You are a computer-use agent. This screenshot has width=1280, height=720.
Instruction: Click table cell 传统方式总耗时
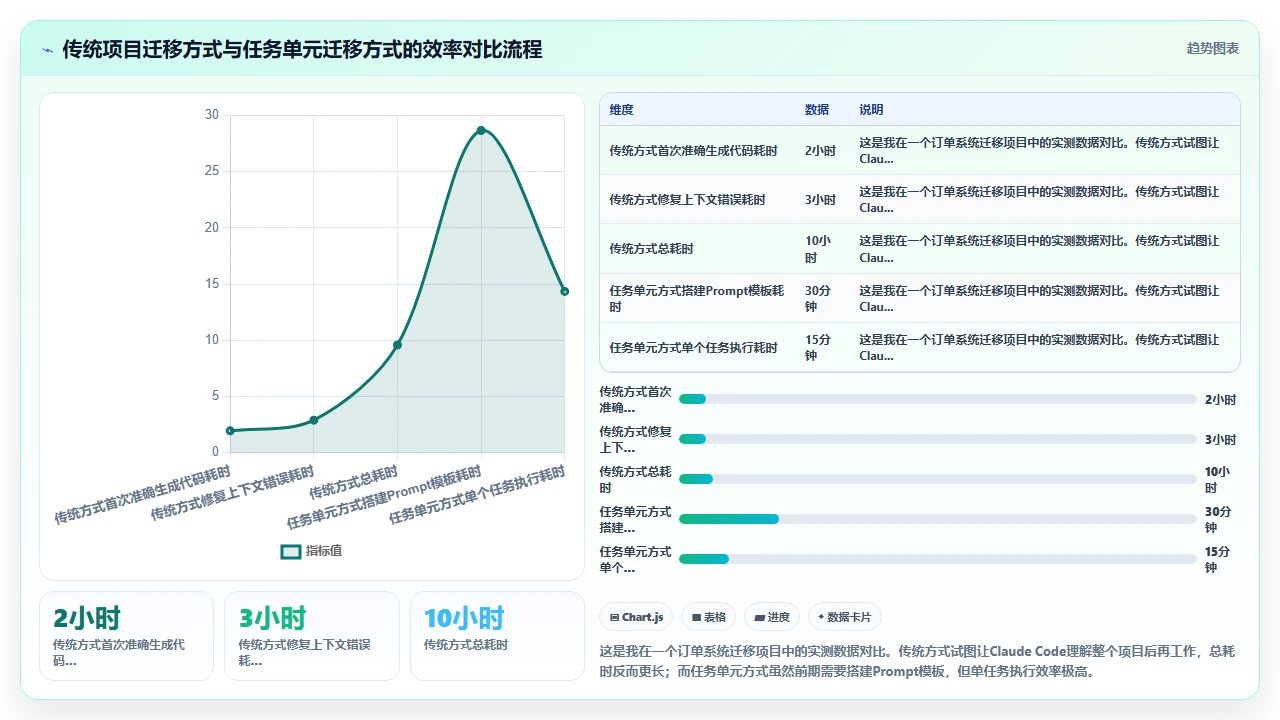pos(651,249)
